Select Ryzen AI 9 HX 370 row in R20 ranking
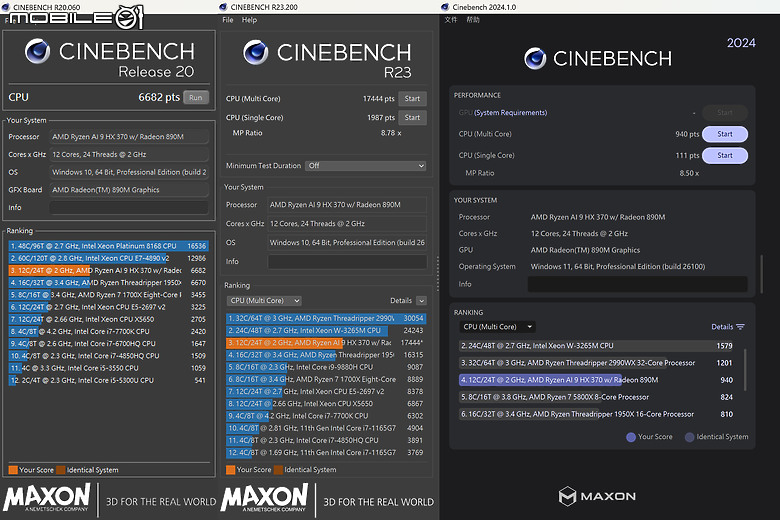This screenshot has width=780, height=520. click(x=108, y=270)
